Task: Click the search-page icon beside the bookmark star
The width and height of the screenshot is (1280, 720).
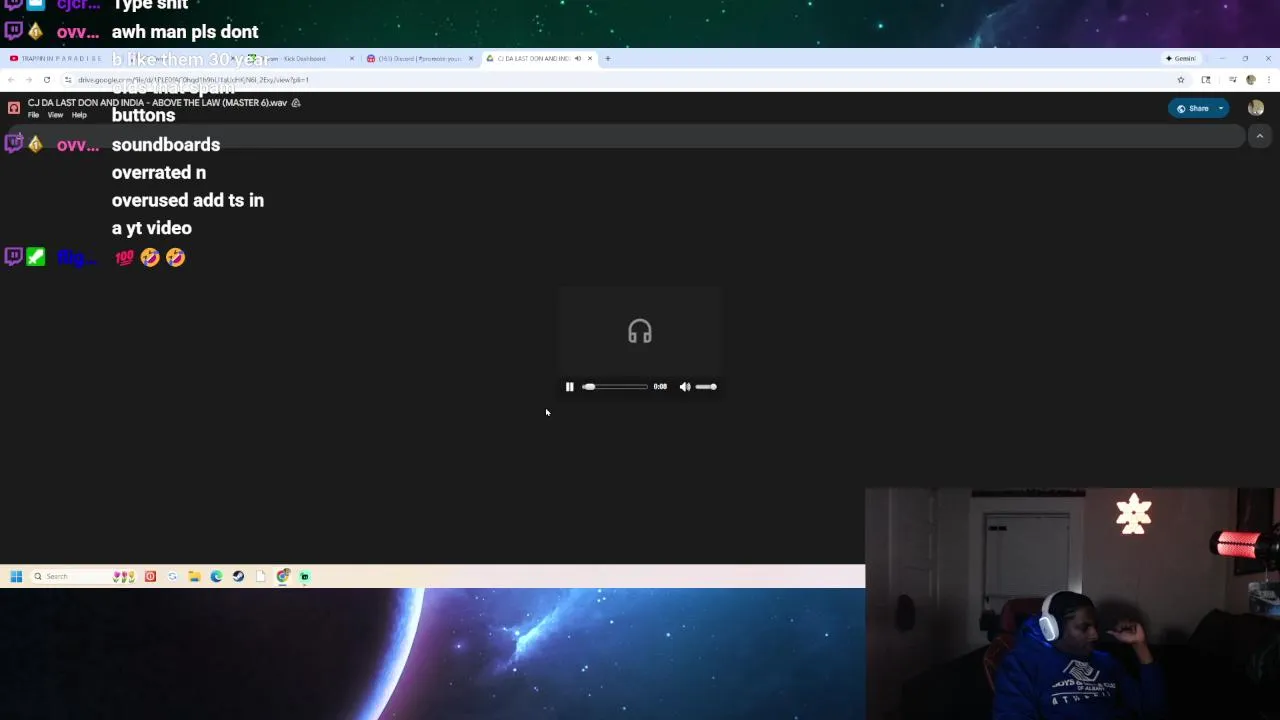Action: [1206, 80]
